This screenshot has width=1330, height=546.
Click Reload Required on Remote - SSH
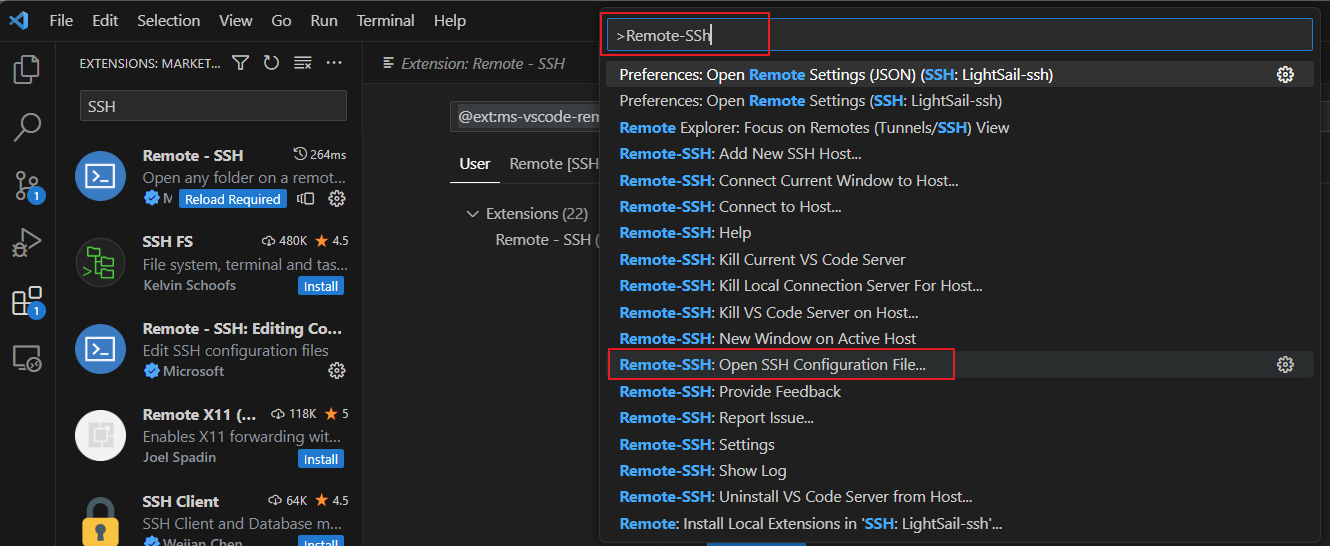coord(233,199)
